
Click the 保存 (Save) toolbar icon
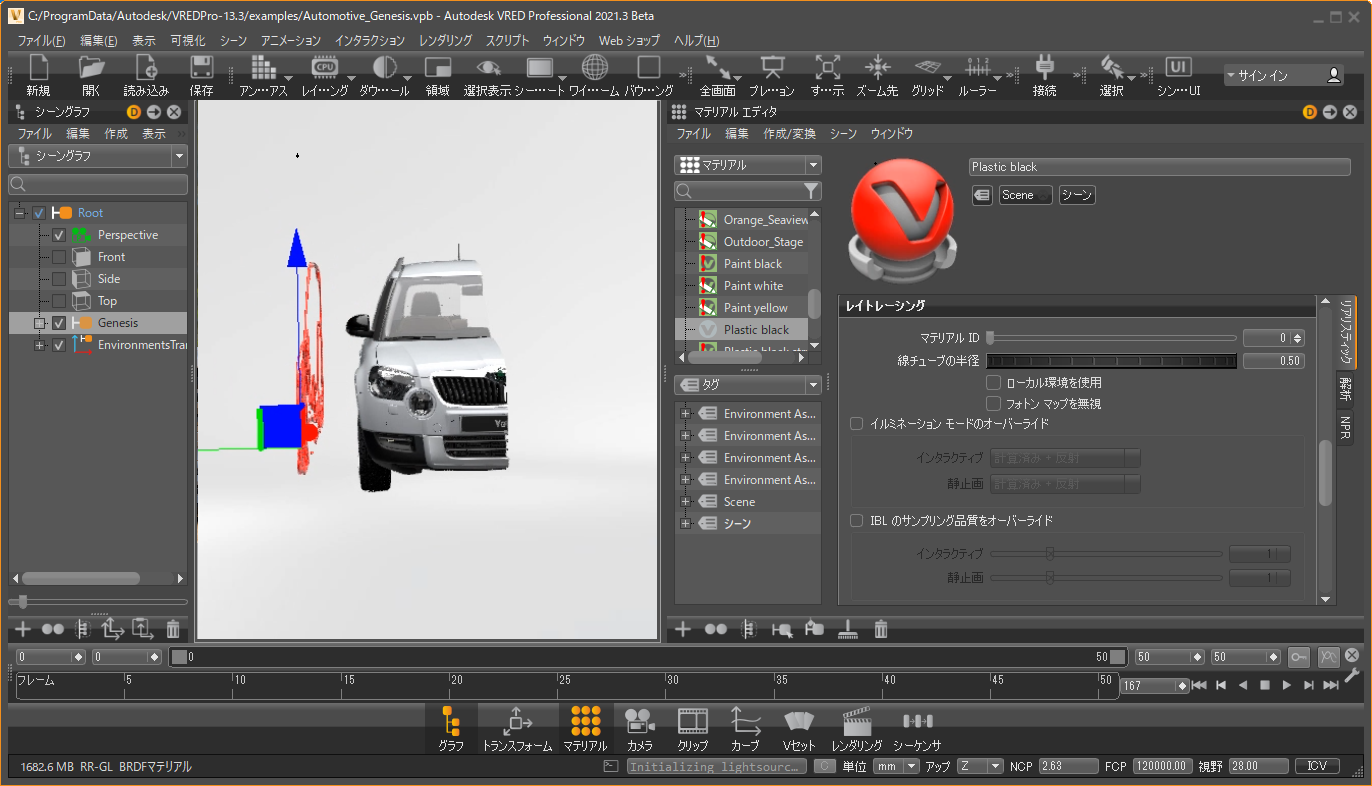pyautogui.click(x=201, y=68)
